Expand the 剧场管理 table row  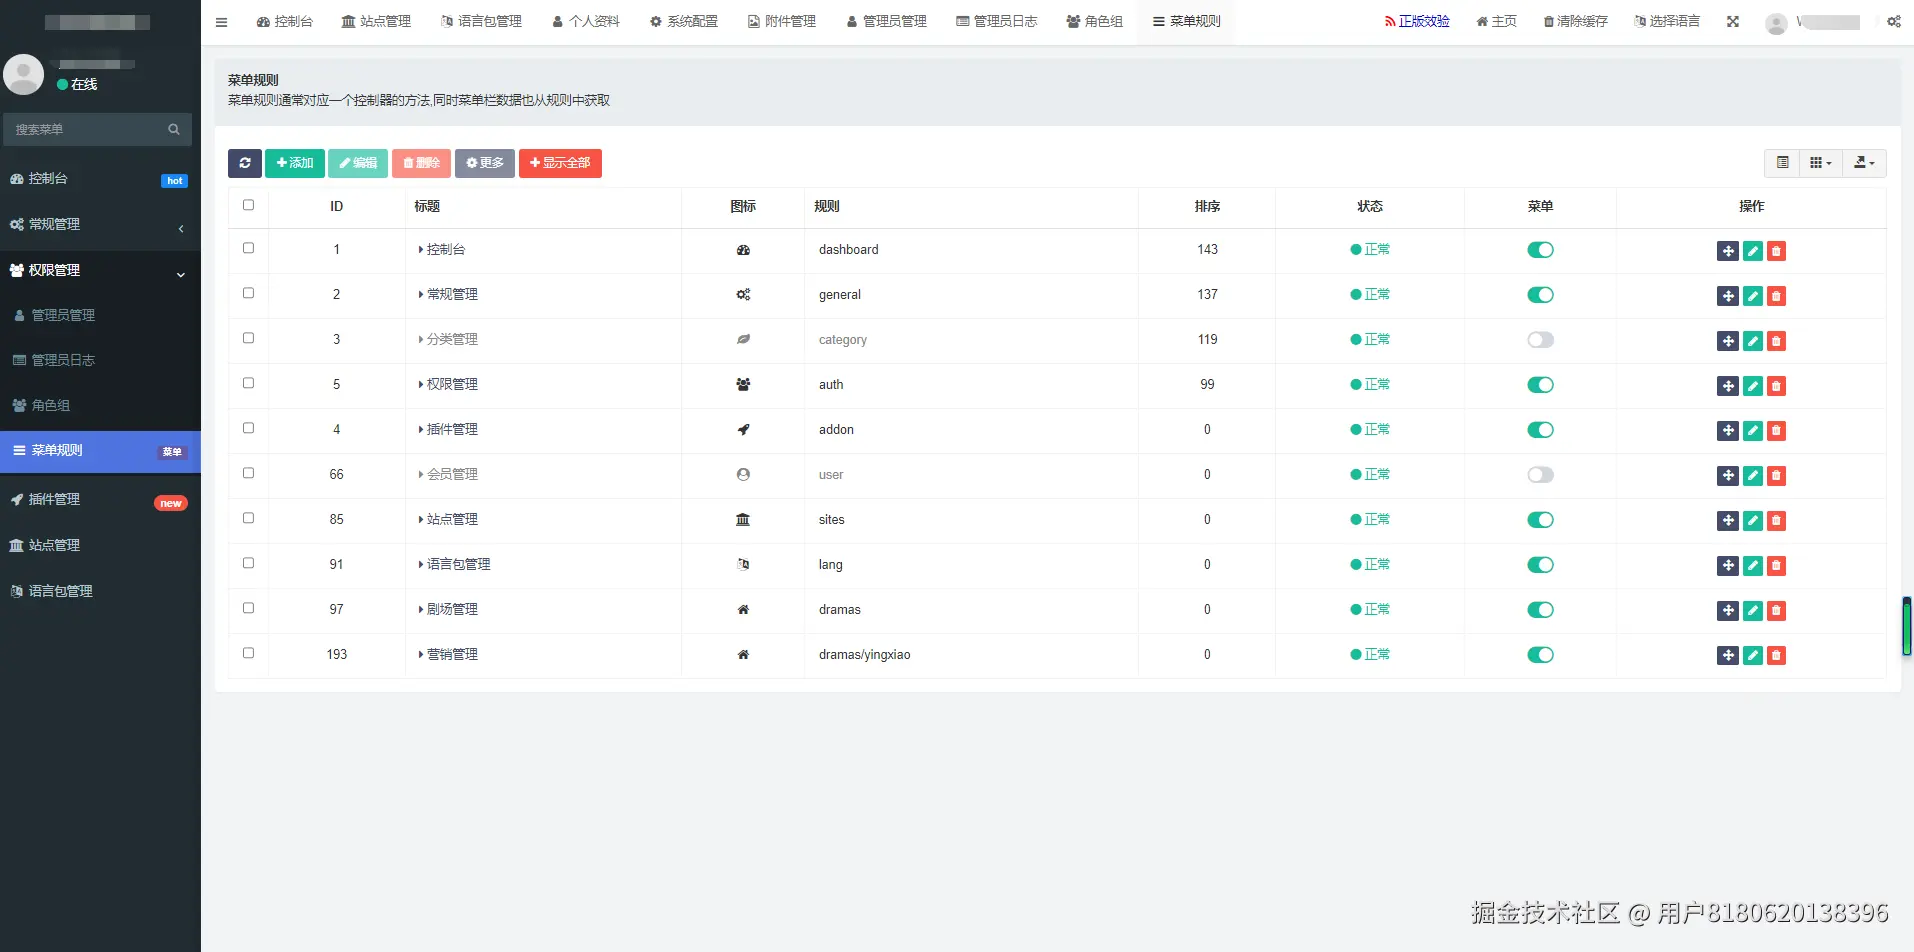[421, 610]
